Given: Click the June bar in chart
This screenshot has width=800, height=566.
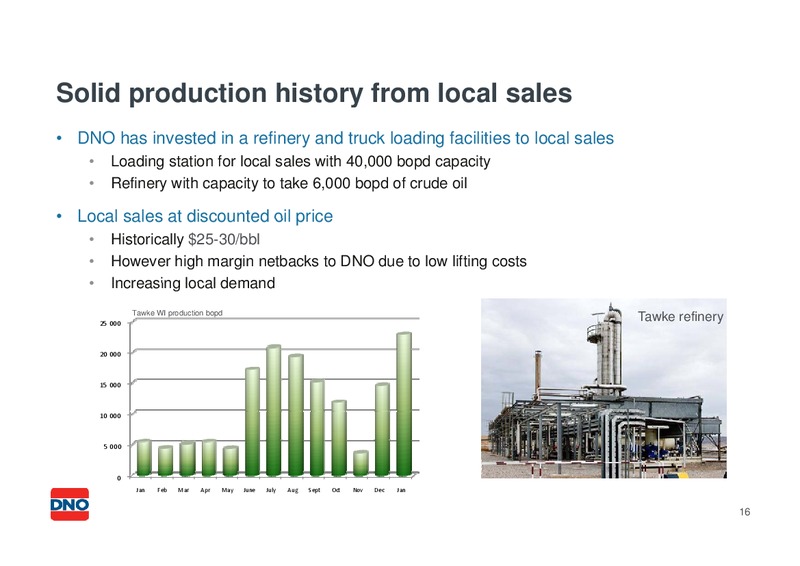Looking at the screenshot, I should 253,422.
